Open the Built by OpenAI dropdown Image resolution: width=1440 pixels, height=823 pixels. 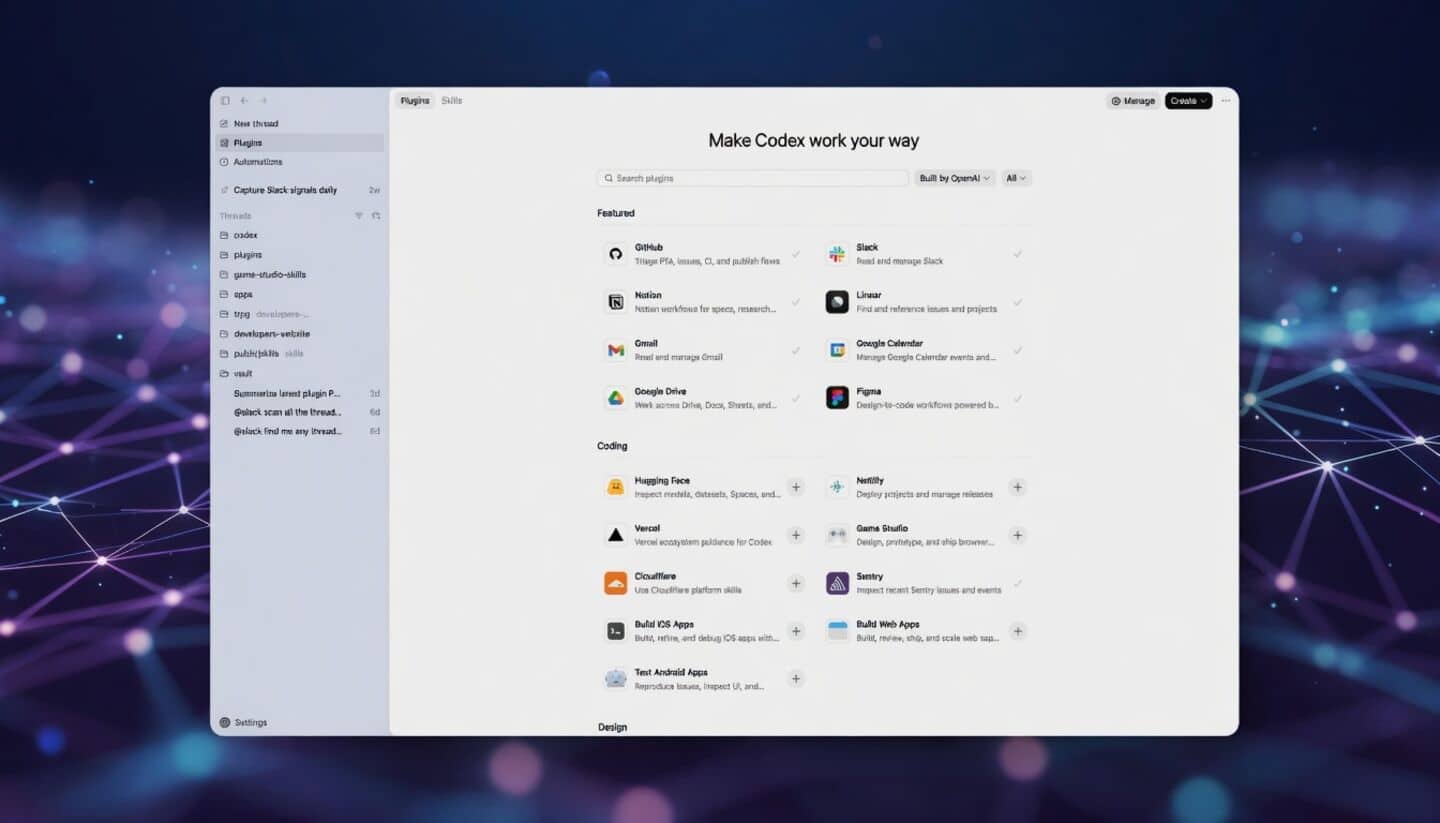click(x=955, y=178)
